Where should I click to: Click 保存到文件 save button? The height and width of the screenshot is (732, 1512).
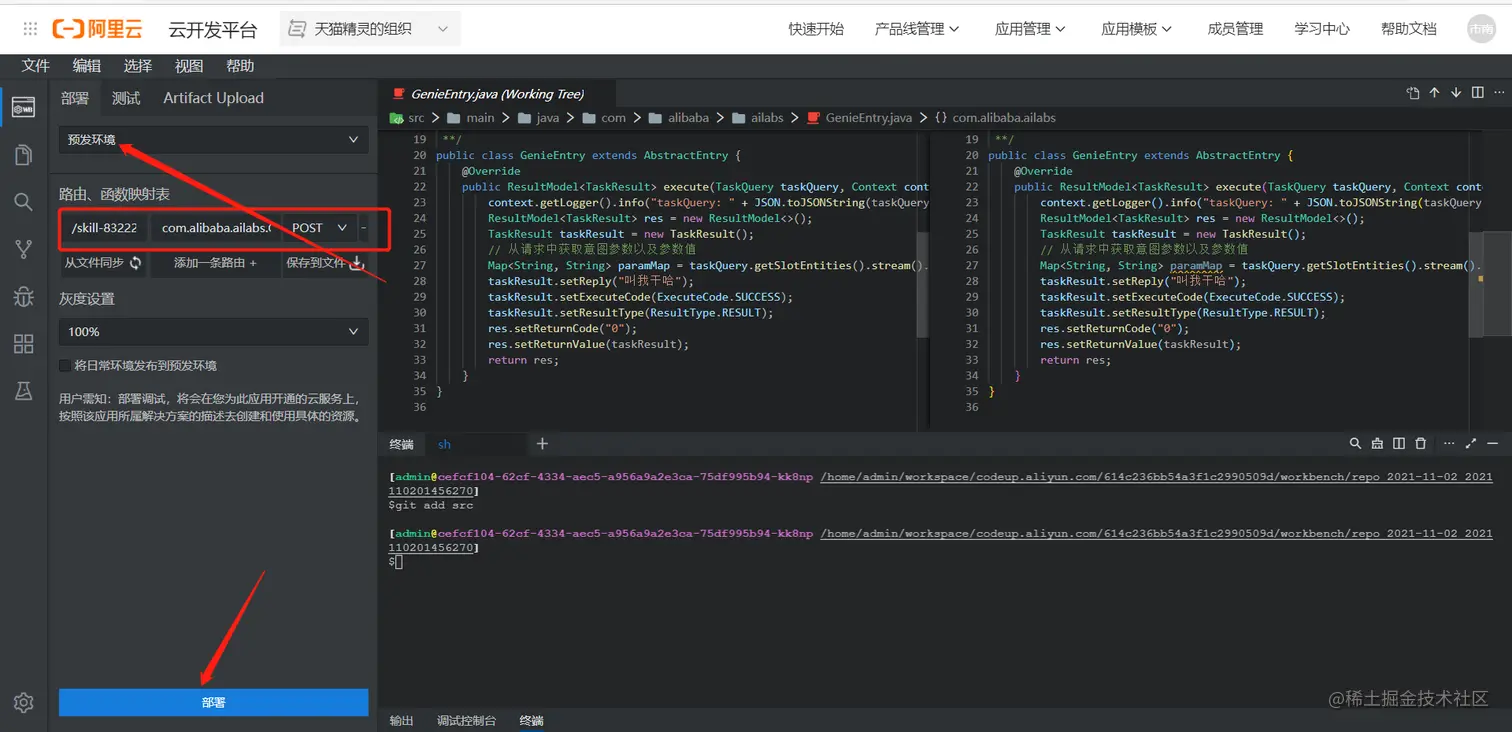(x=326, y=263)
